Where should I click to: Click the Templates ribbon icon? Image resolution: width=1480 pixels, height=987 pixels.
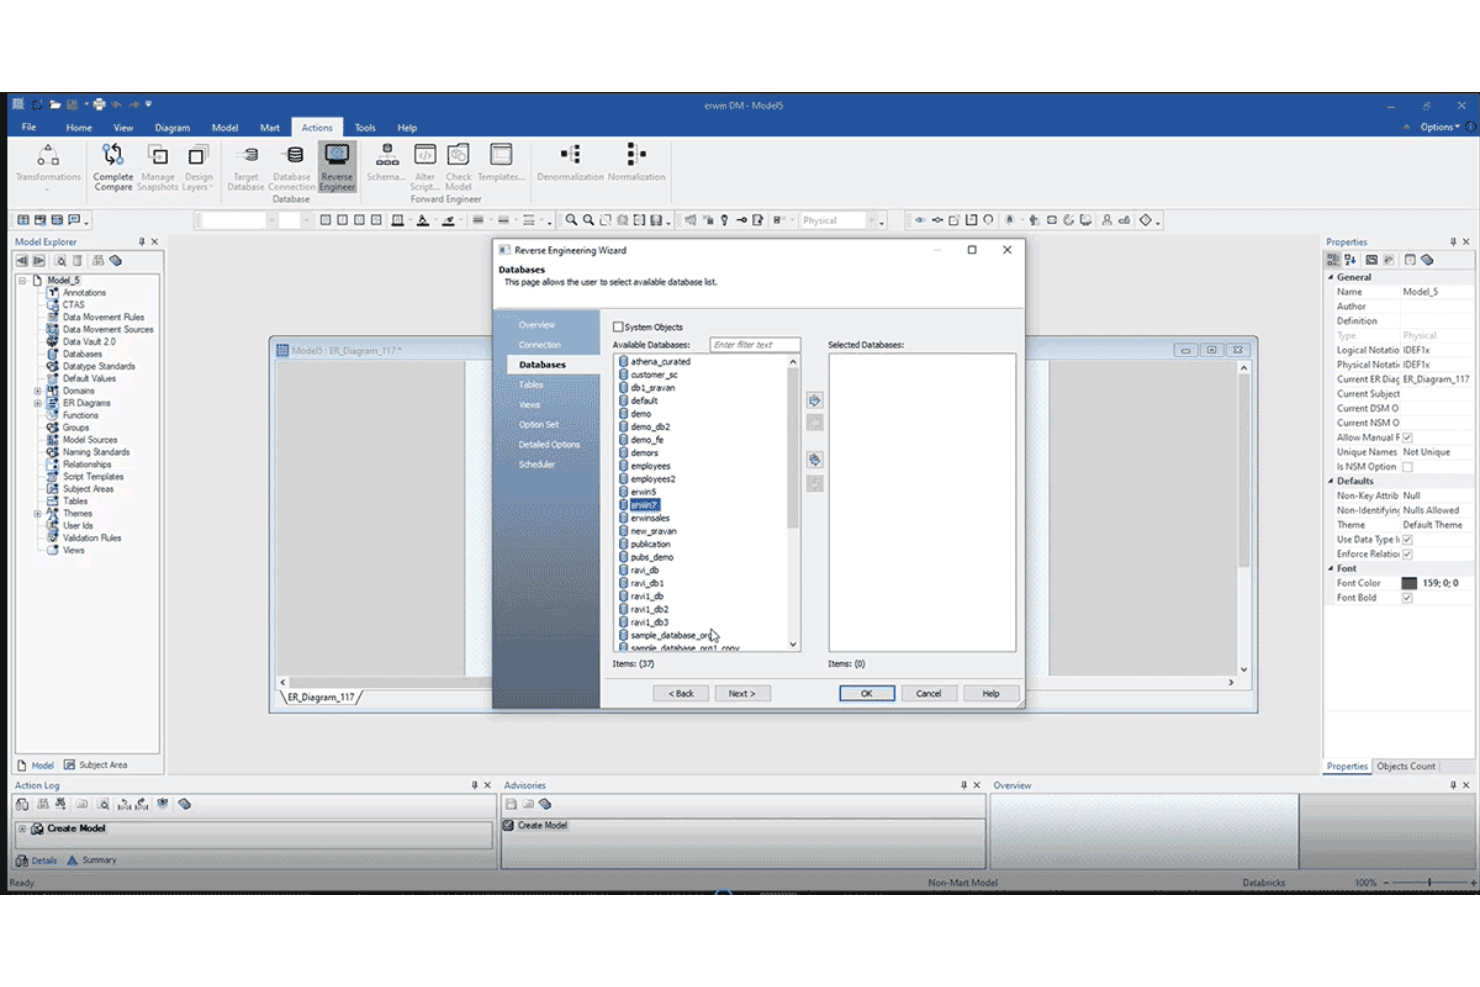click(501, 162)
